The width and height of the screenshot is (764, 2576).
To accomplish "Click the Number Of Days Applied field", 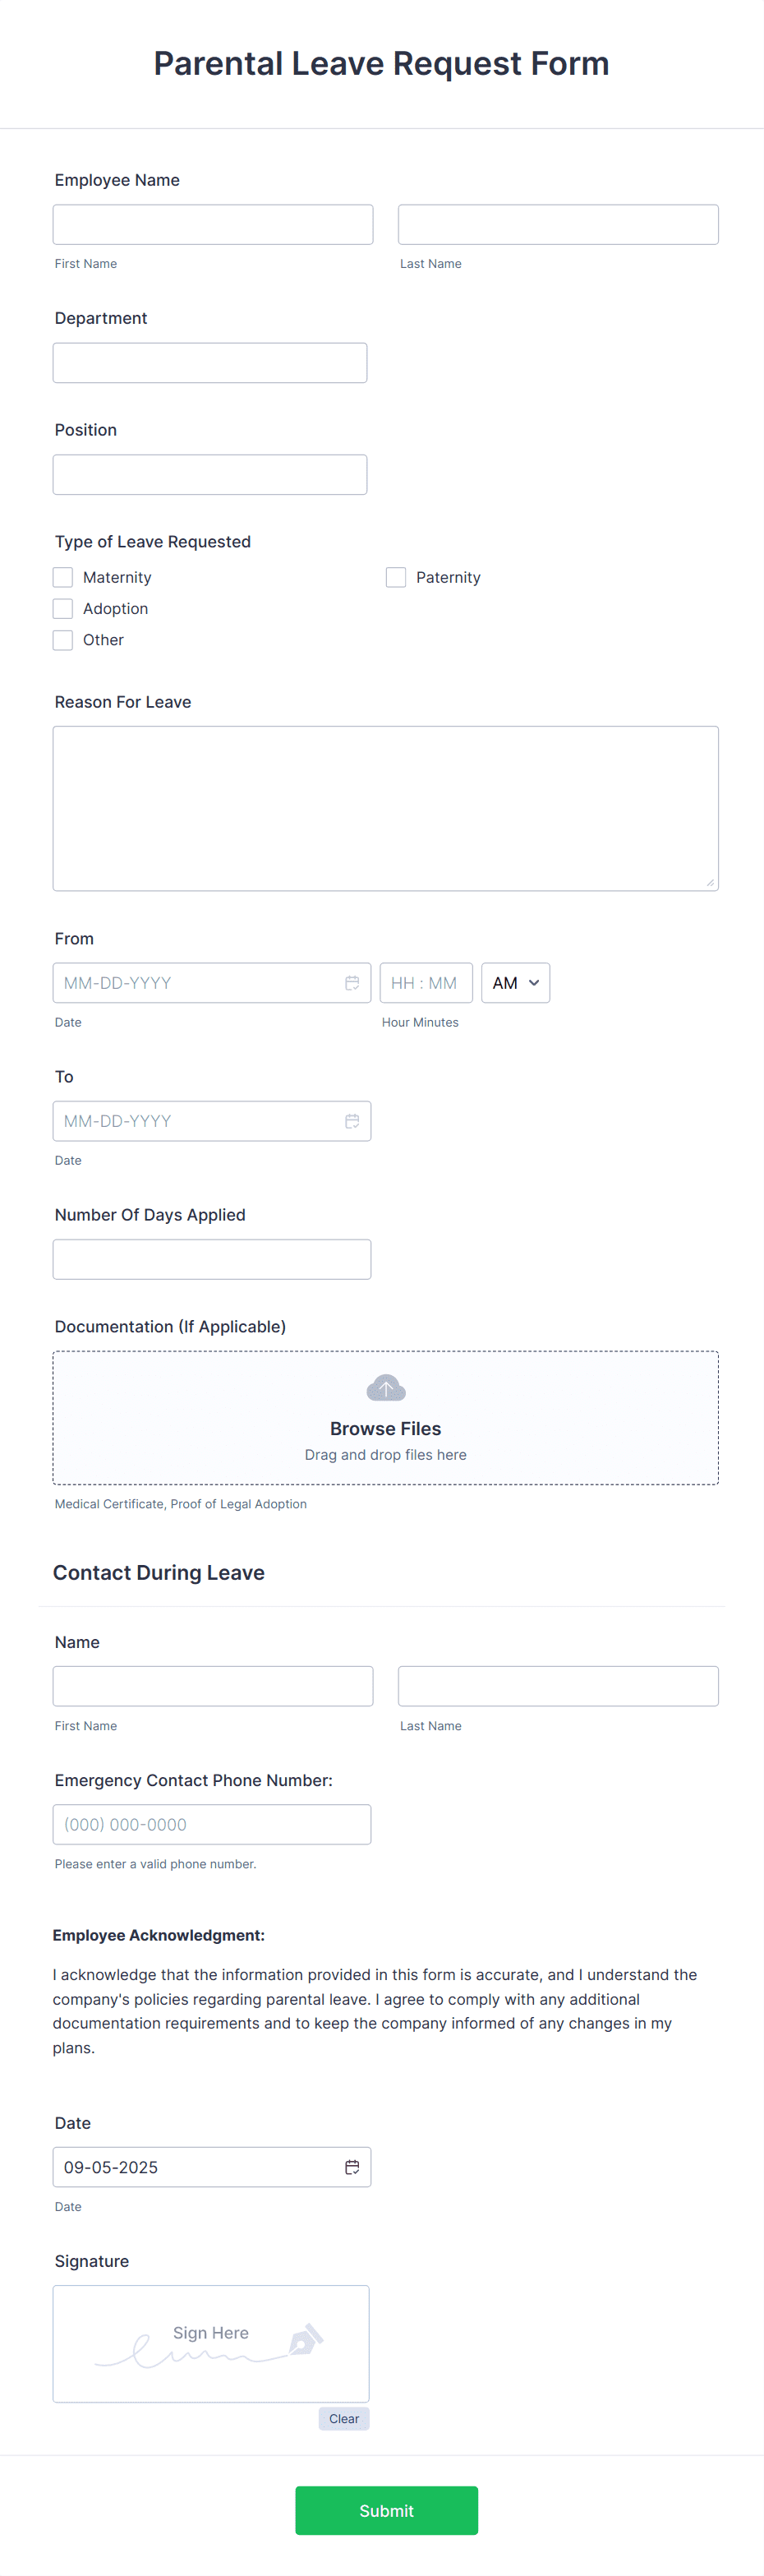I will tap(211, 1259).
